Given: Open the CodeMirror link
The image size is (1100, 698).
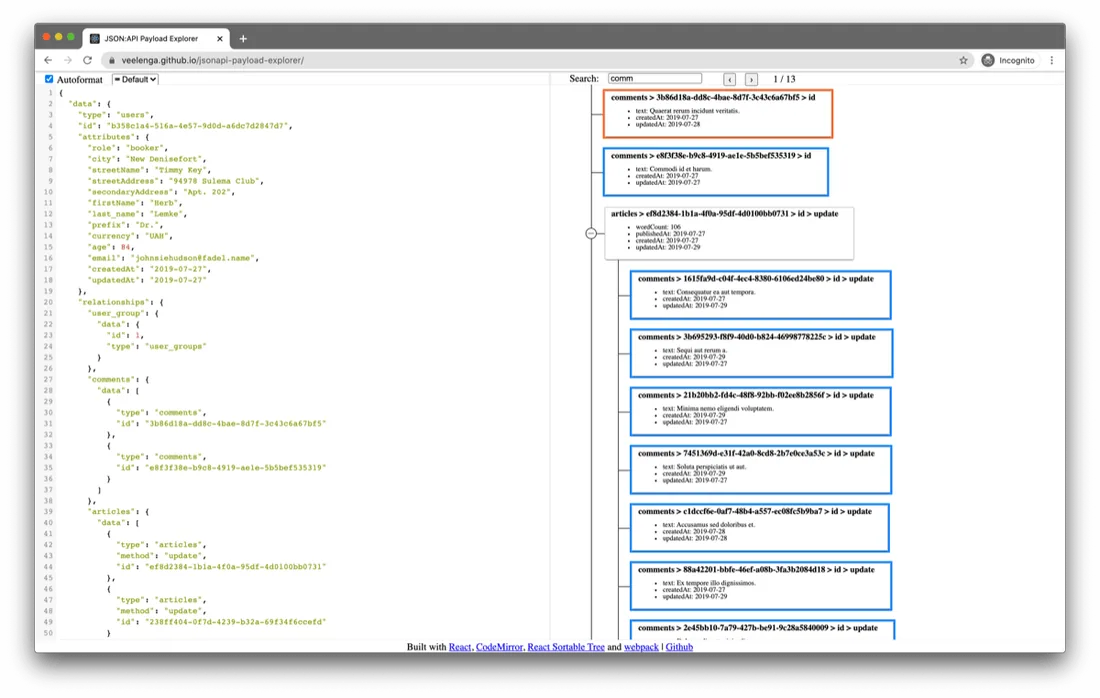Looking at the screenshot, I should tap(499, 647).
